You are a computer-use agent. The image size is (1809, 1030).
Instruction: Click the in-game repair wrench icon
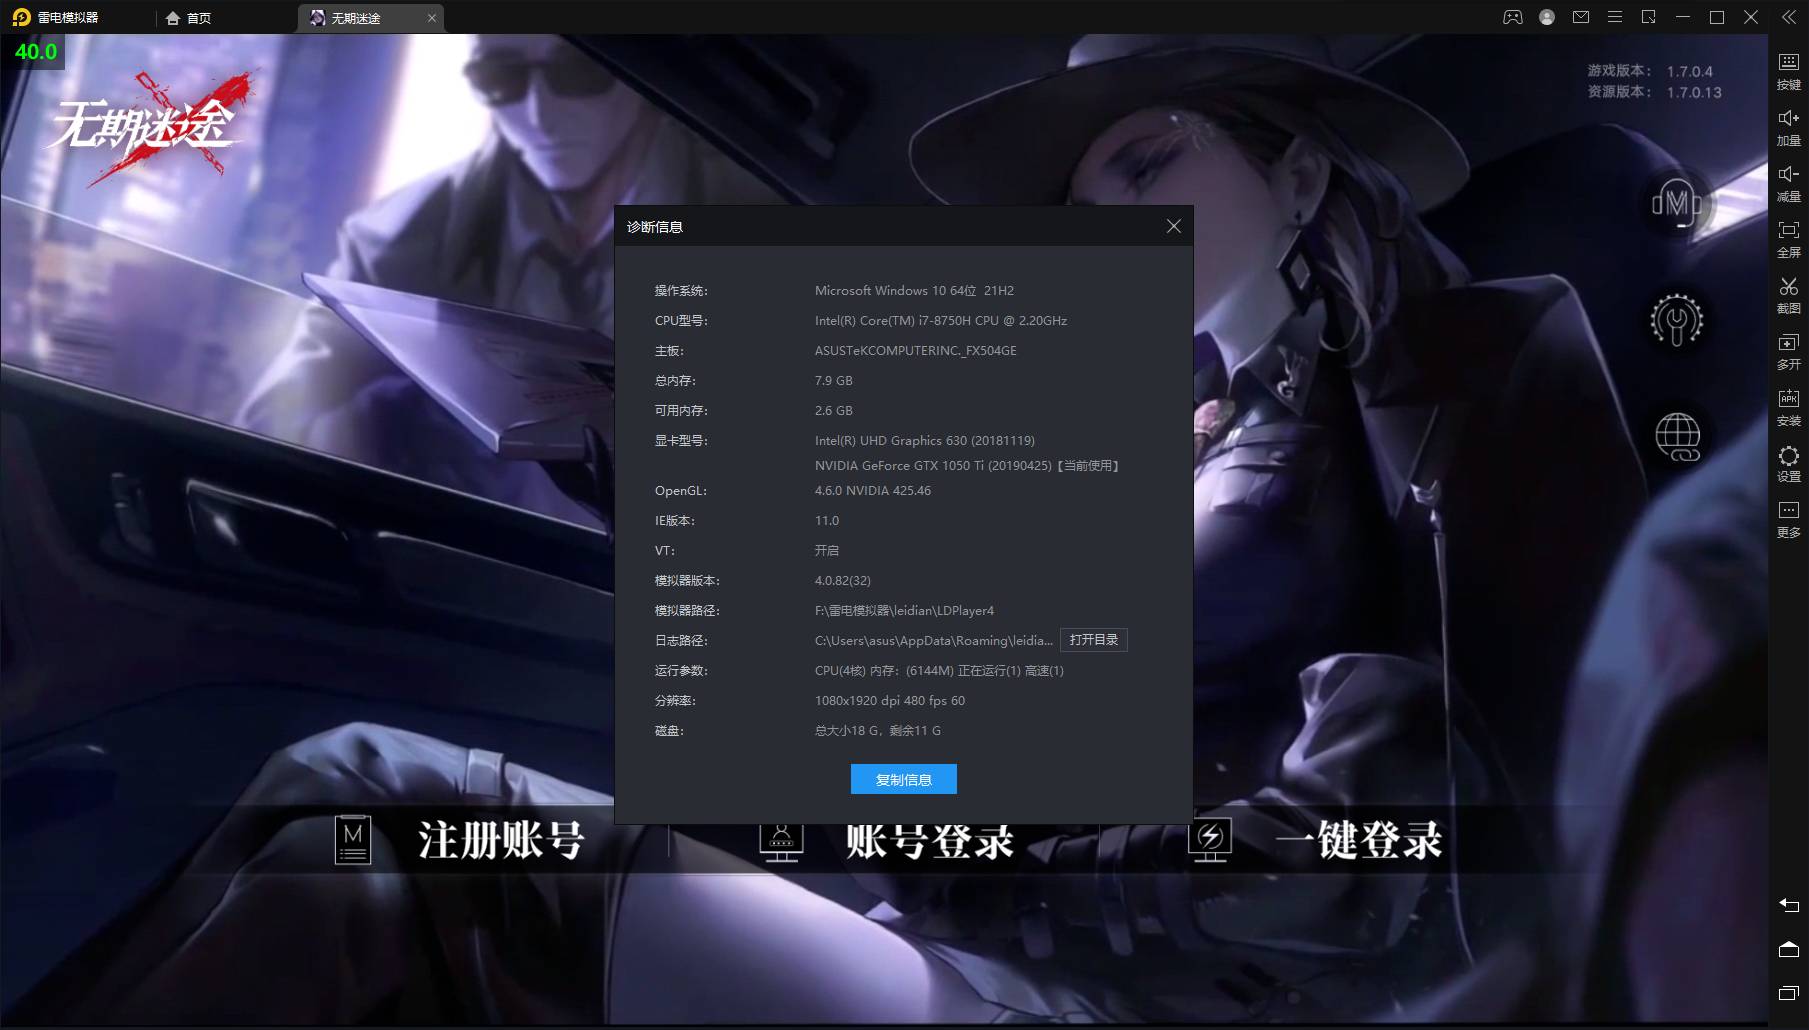click(1677, 320)
